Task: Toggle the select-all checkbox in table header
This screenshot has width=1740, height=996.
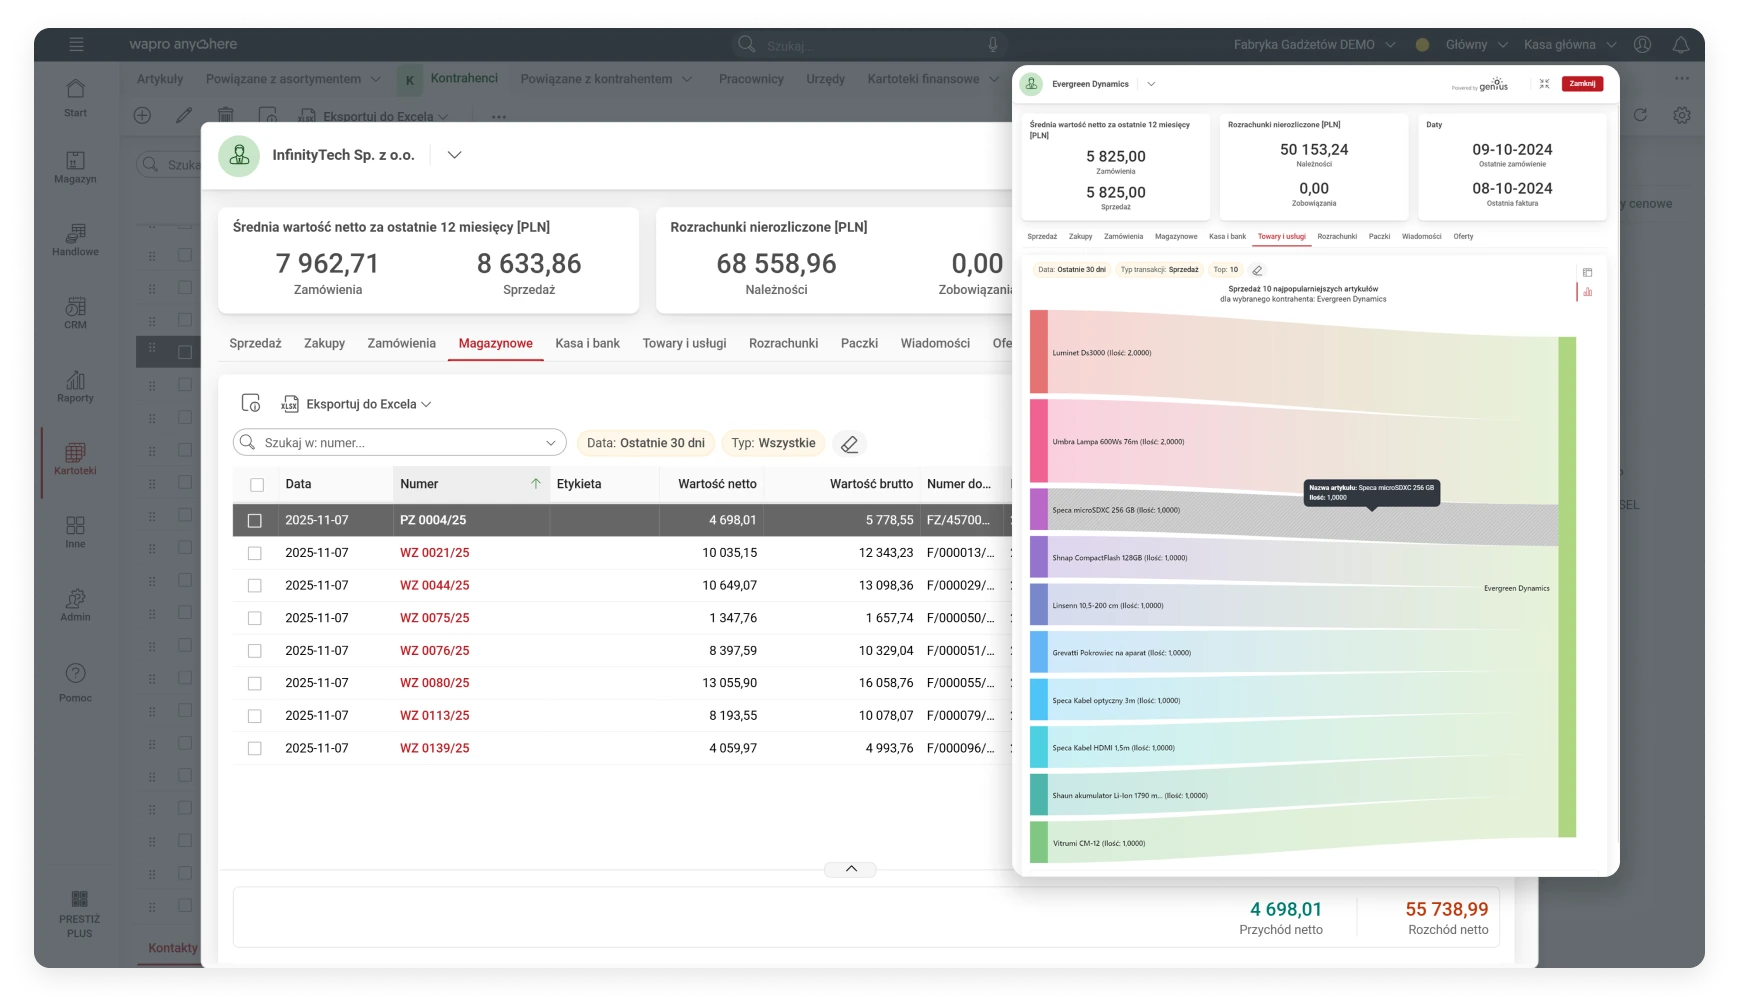Action: coord(257,485)
